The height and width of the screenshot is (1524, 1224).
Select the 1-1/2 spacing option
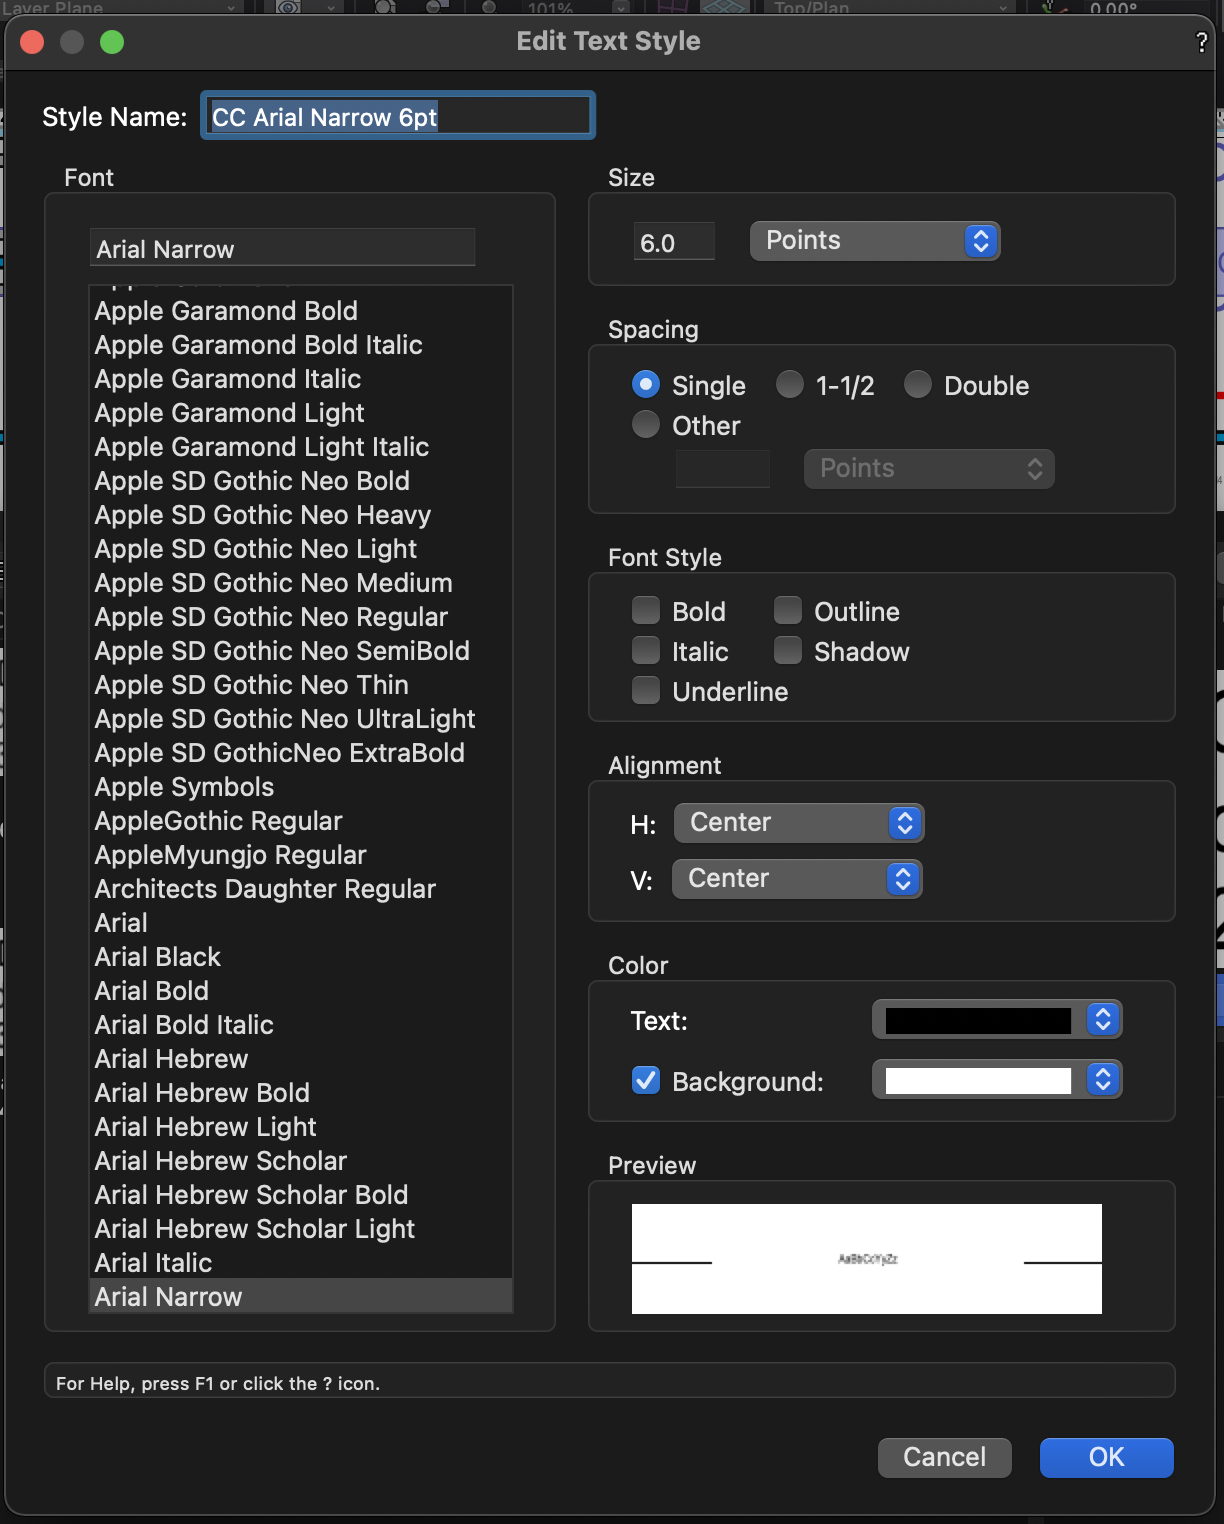point(789,384)
